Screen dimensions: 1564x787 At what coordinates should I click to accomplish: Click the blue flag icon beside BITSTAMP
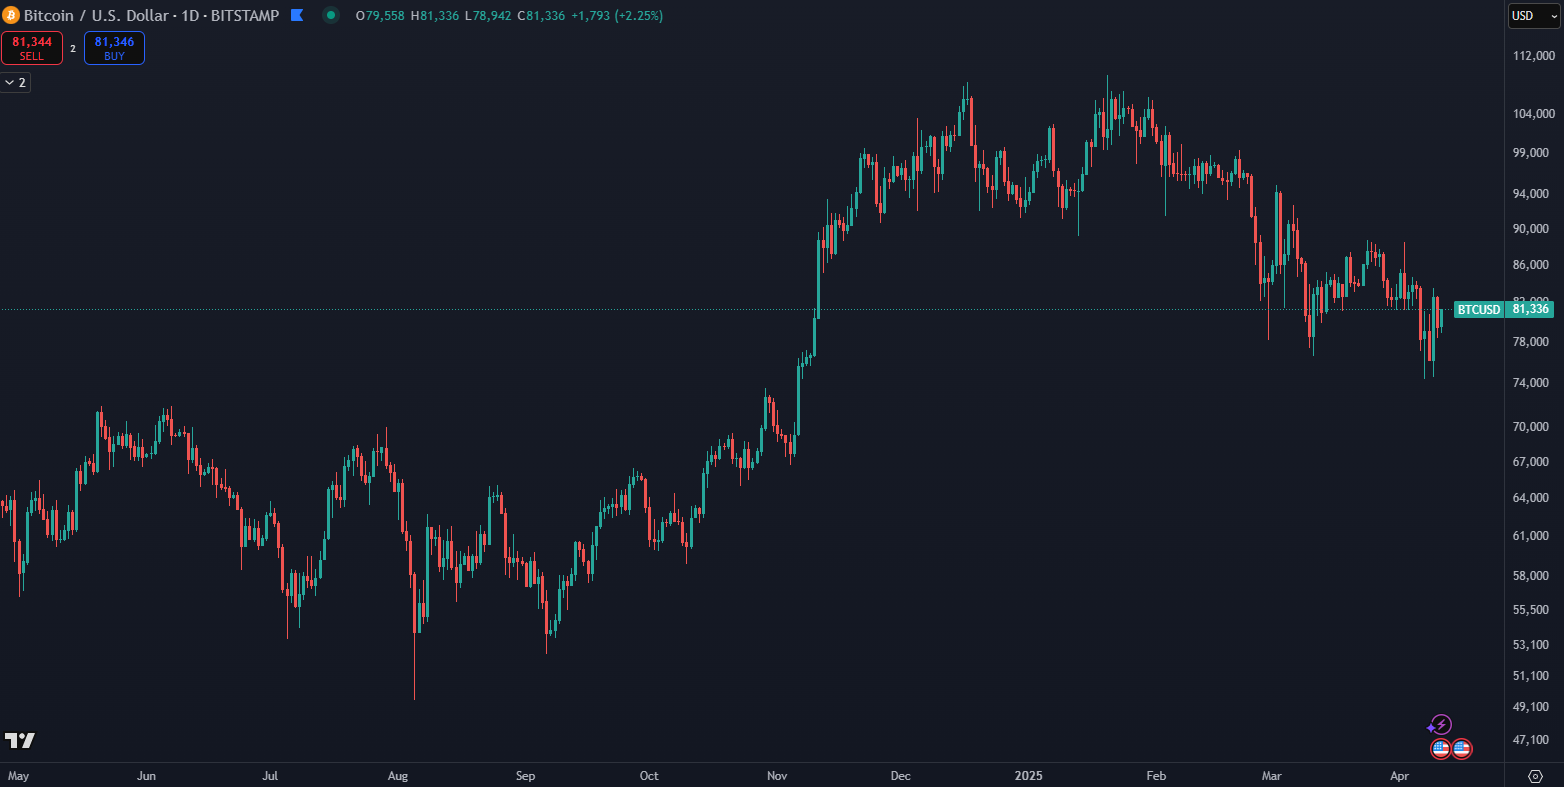(x=297, y=16)
